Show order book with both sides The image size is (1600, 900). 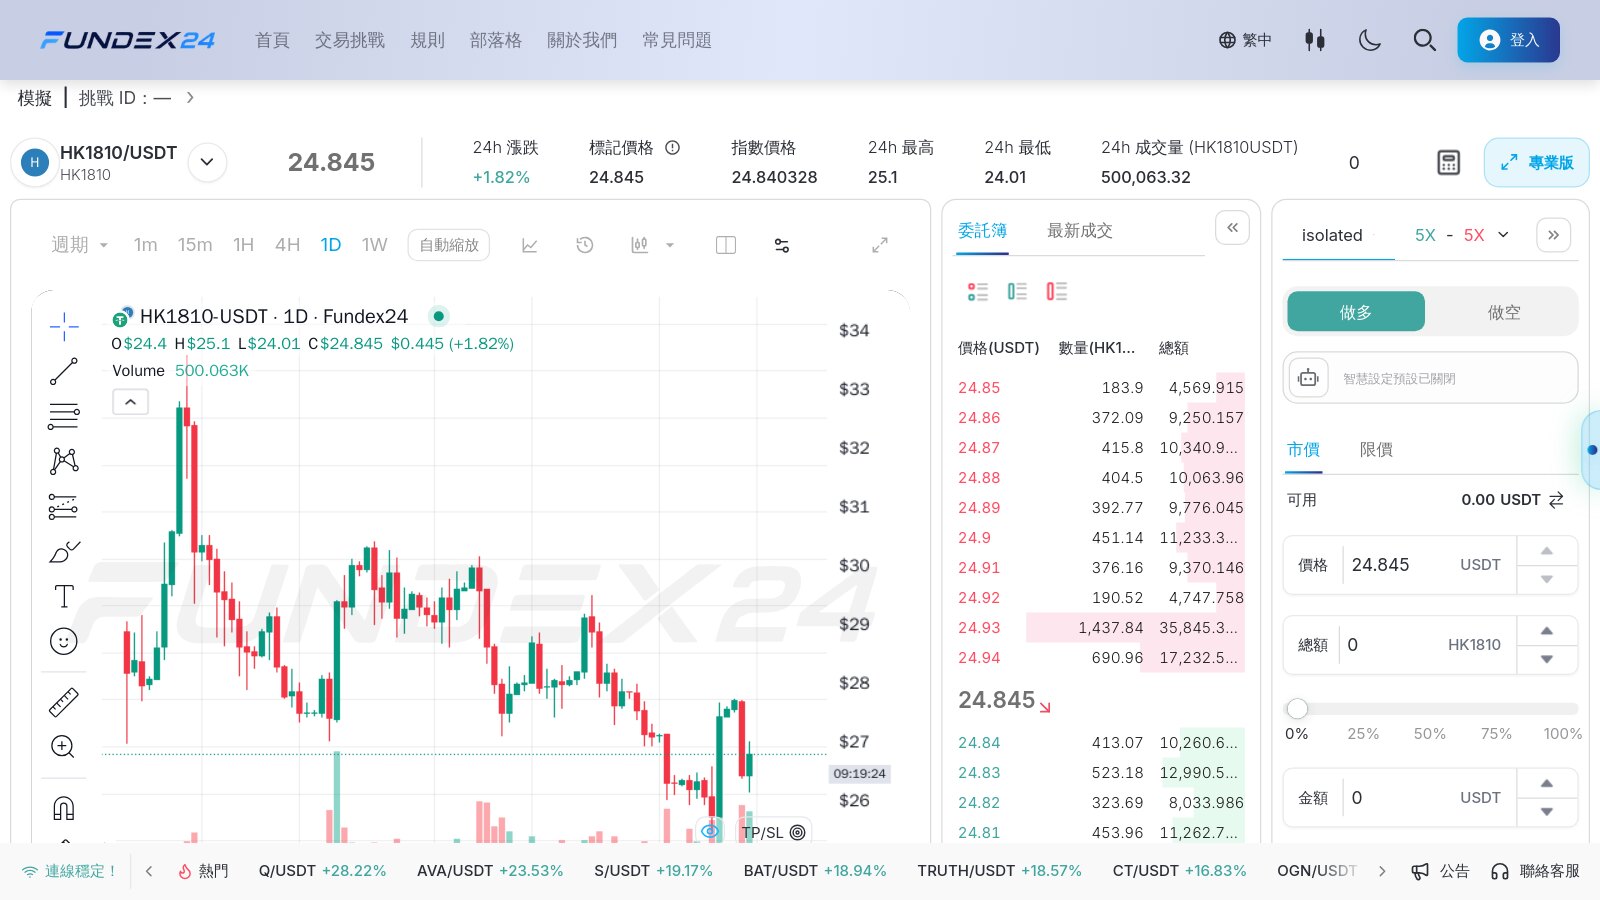[978, 291]
